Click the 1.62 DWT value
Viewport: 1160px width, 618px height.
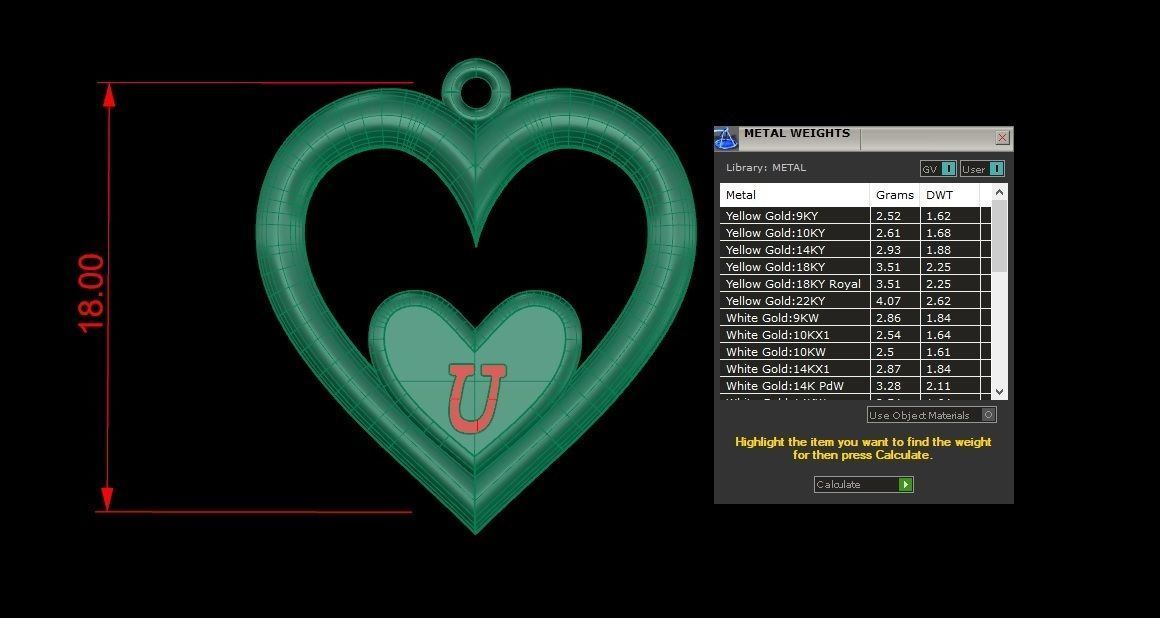click(x=938, y=215)
